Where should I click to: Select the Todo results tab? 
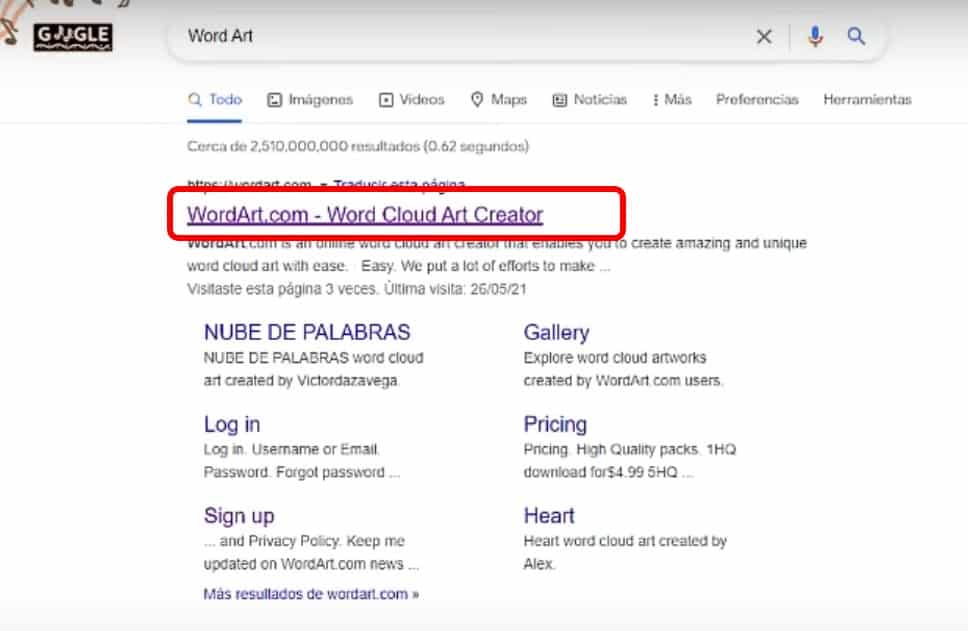[216, 100]
